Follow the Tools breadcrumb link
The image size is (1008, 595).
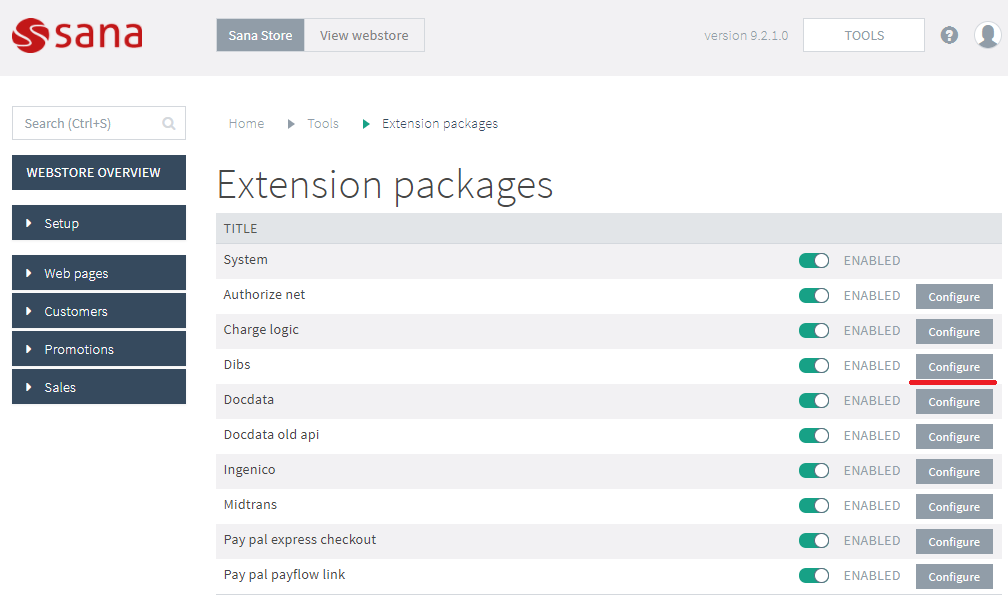pyautogui.click(x=323, y=123)
